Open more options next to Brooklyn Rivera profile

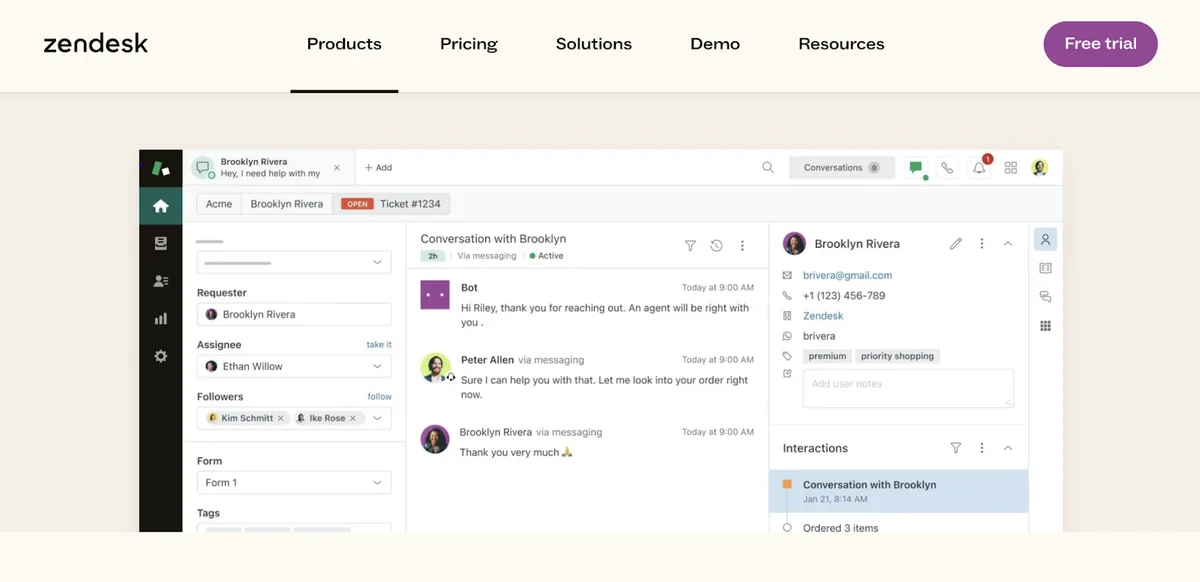pyautogui.click(x=982, y=243)
